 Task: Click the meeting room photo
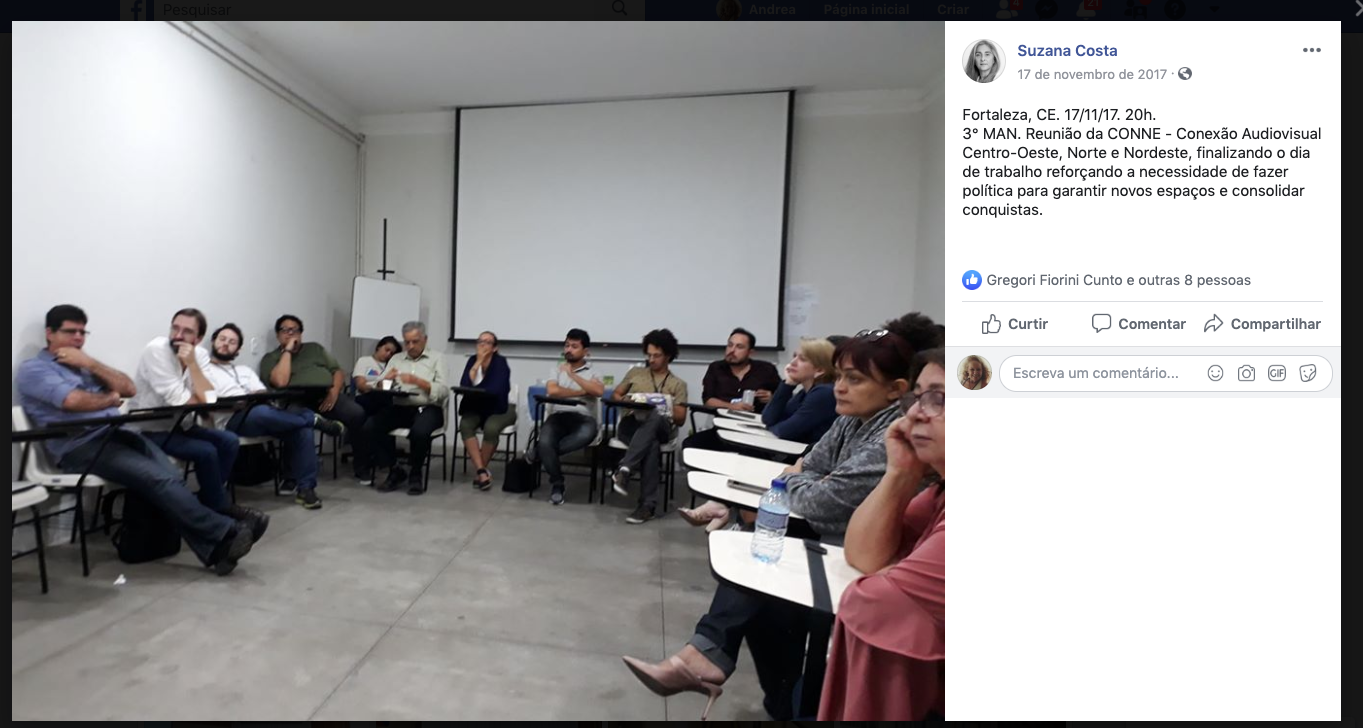[x=478, y=370]
